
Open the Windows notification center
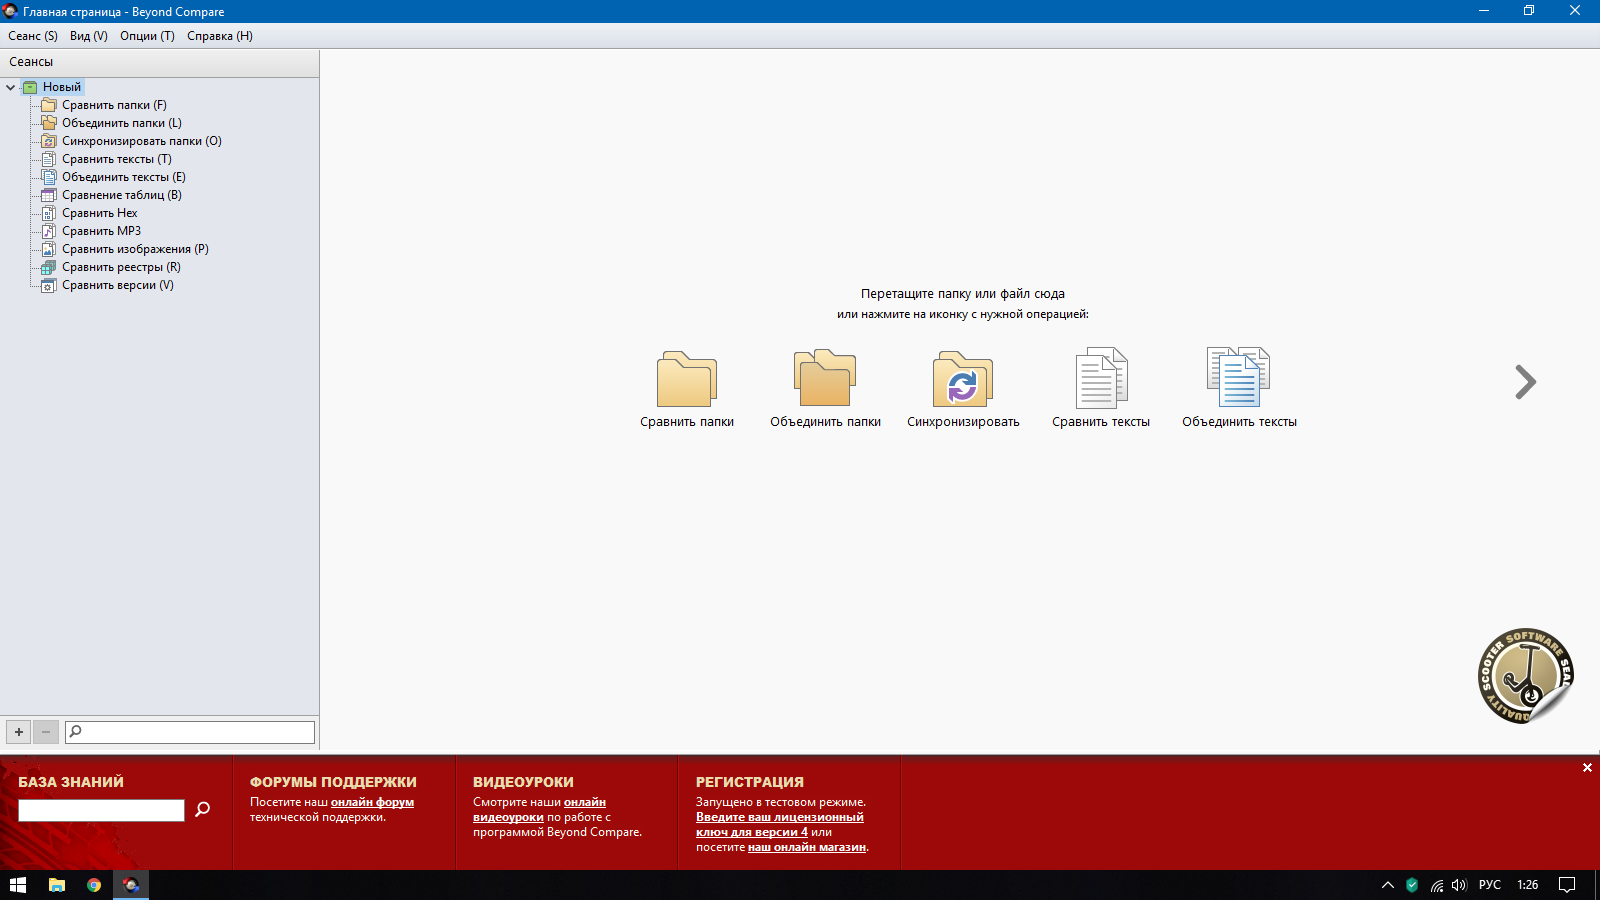coord(1567,885)
